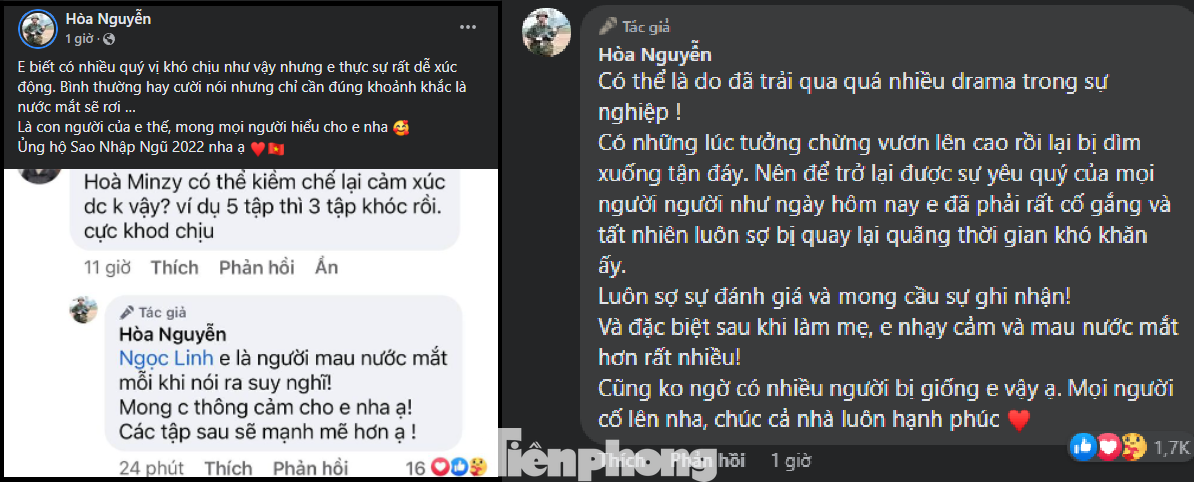1194x482 pixels.
Task: Click the 1 giờ timestamp under right comment
Action: pyautogui.click(x=790, y=461)
